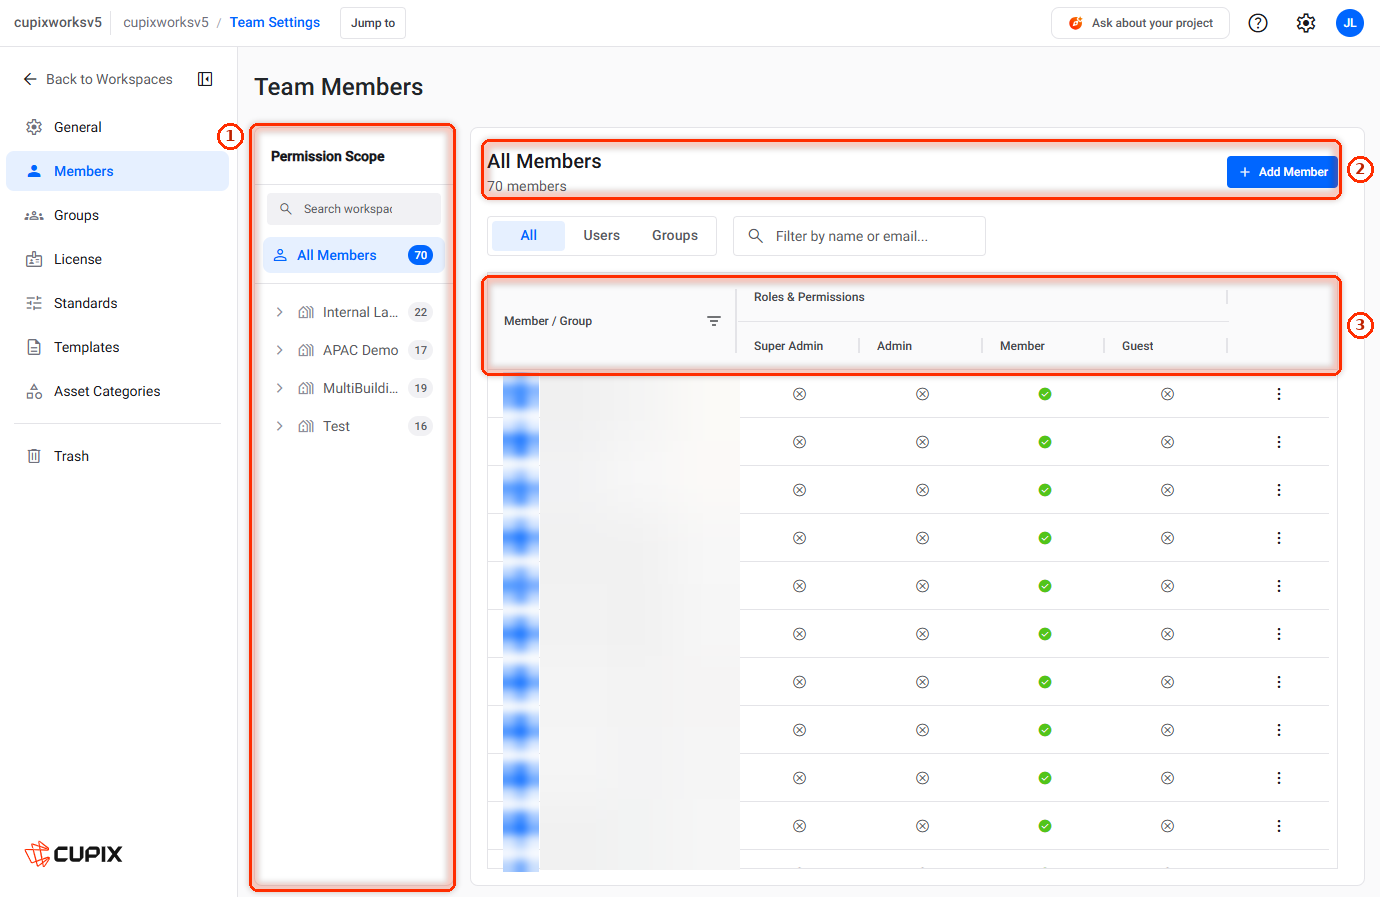Open the first member row's three-dot menu
Screen dimensions: 1380x897
(x=1279, y=394)
